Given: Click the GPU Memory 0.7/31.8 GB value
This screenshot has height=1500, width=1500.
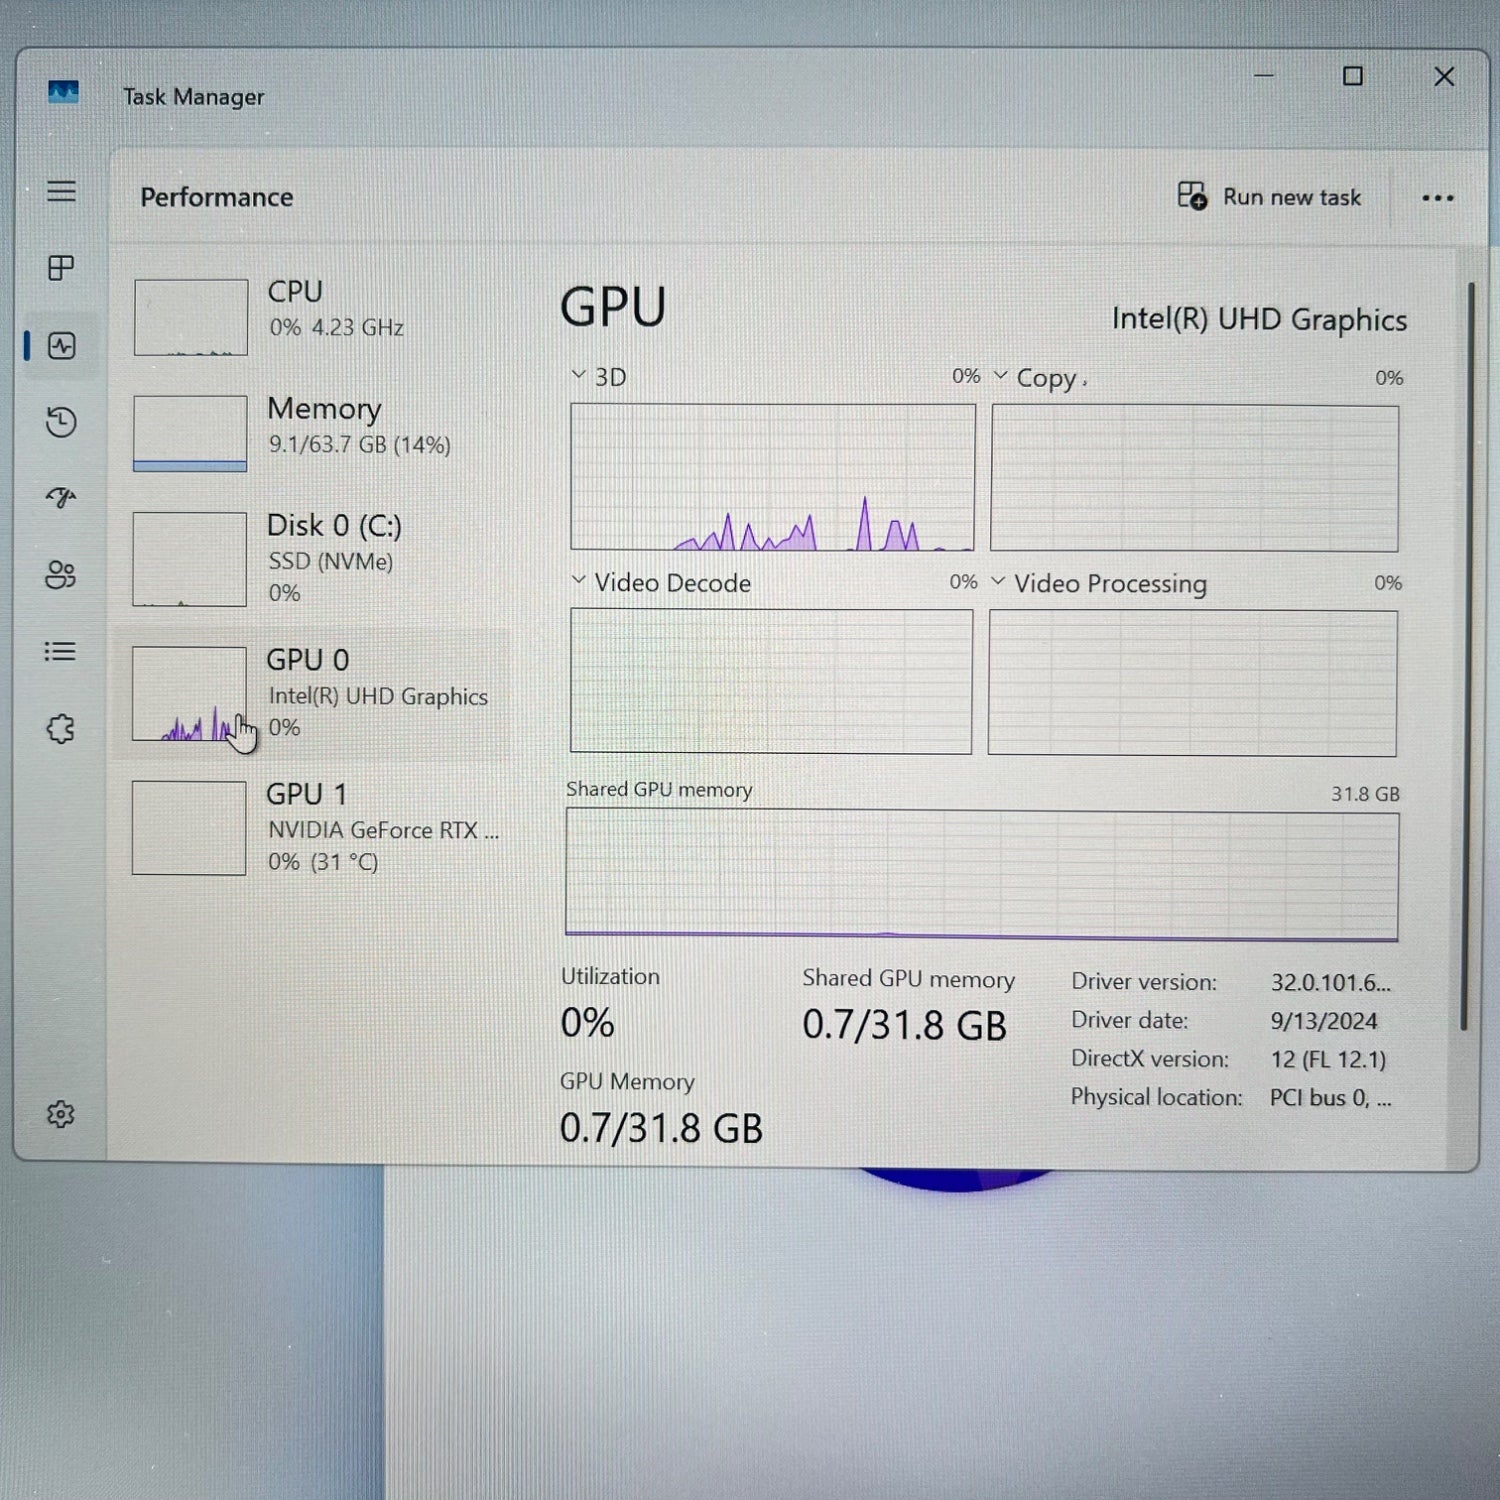Looking at the screenshot, I should 661,1128.
